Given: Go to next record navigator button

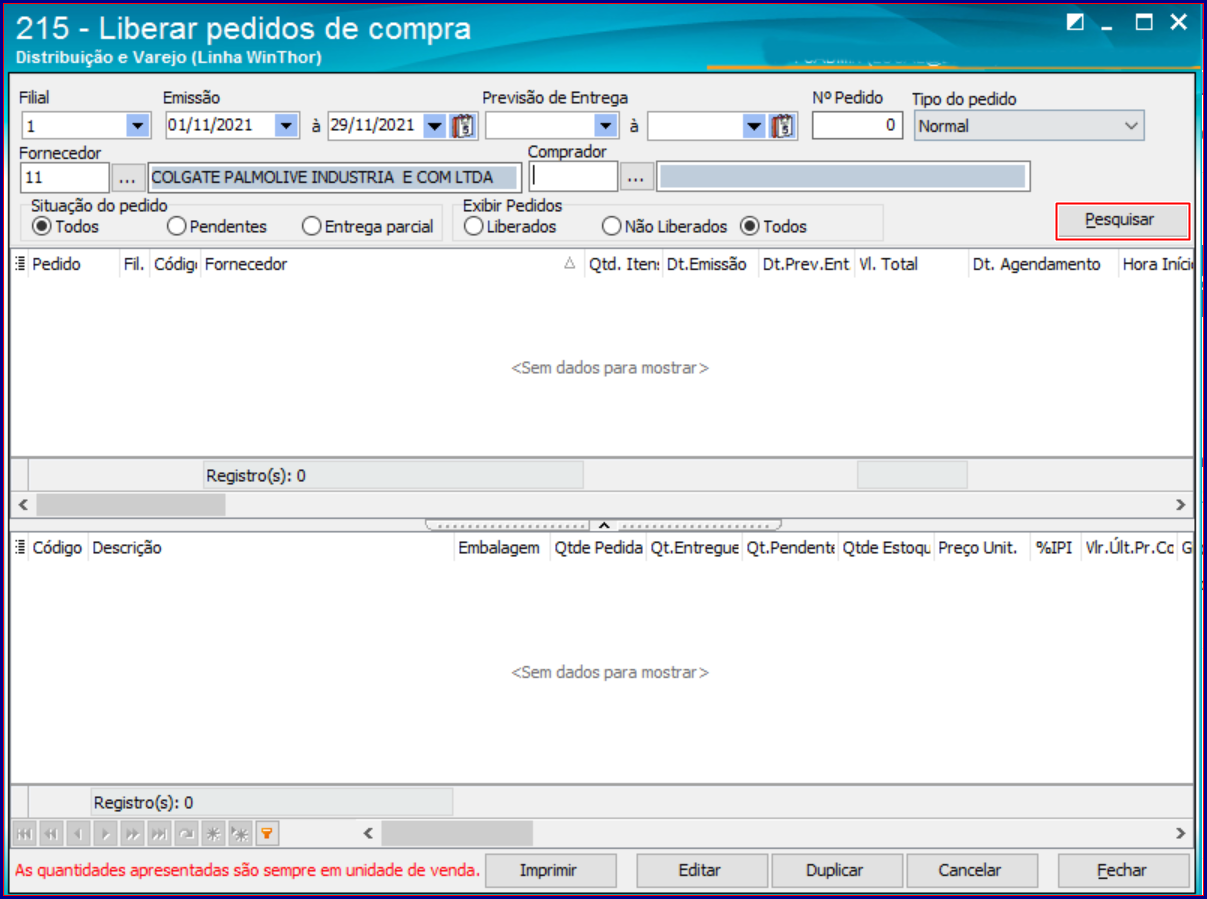Looking at the screenshot, I should click(105, 832).
